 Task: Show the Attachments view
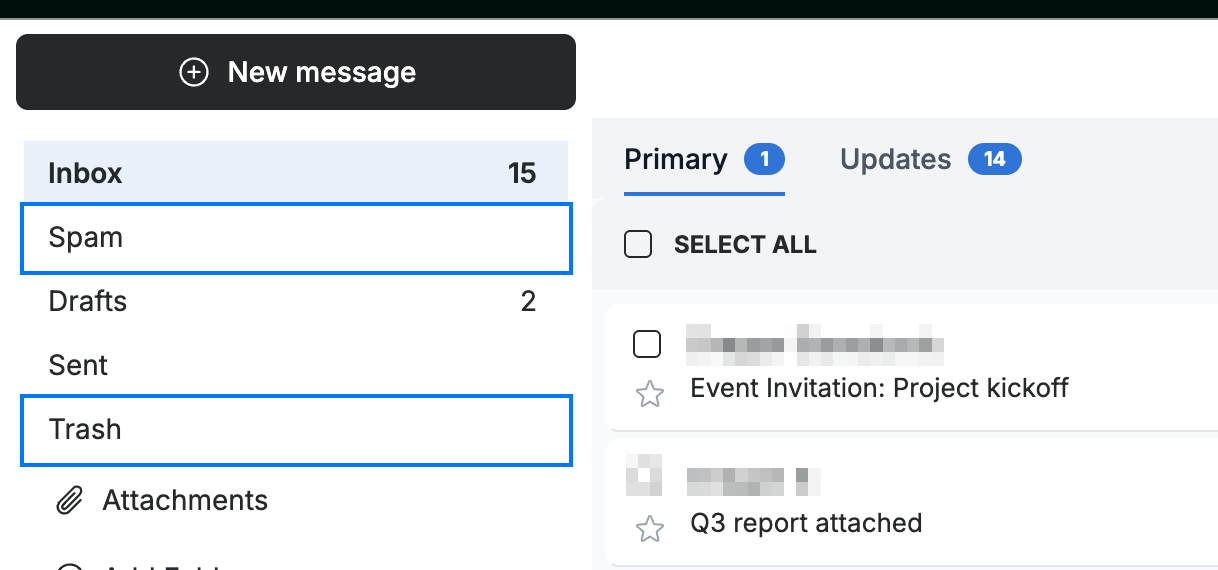pos(185,500)
